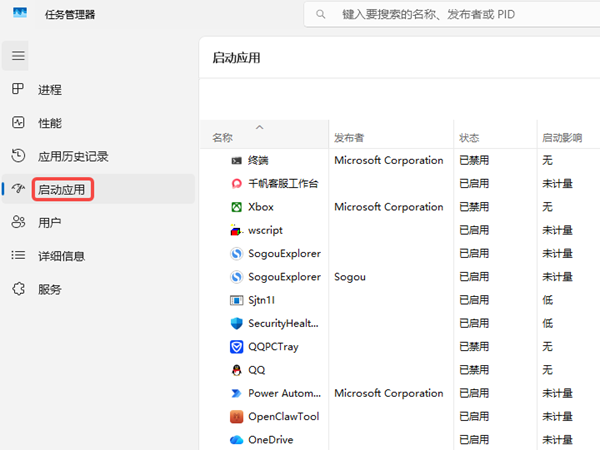Click the QQPCTray app icon

(x=236, y=347)
